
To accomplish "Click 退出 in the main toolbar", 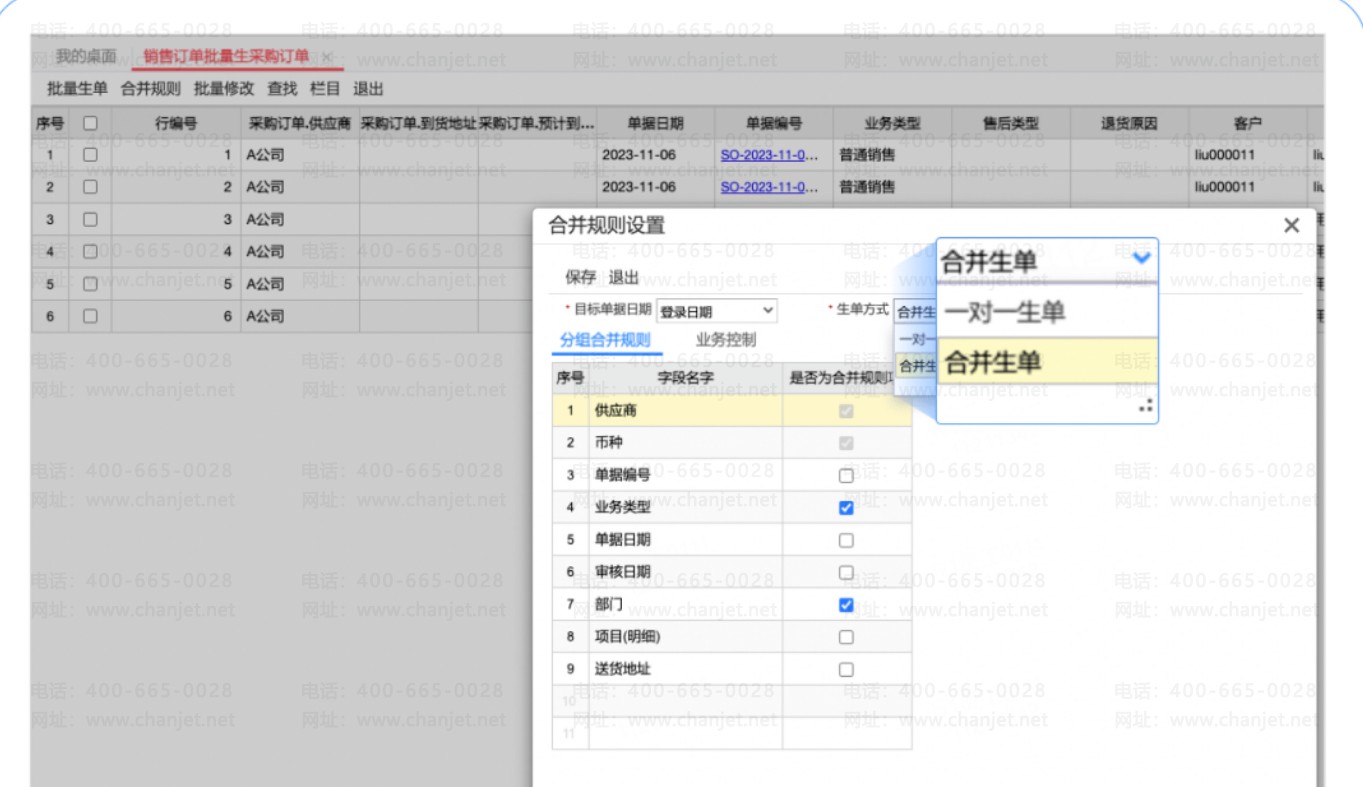I will (x=369, y=89).
